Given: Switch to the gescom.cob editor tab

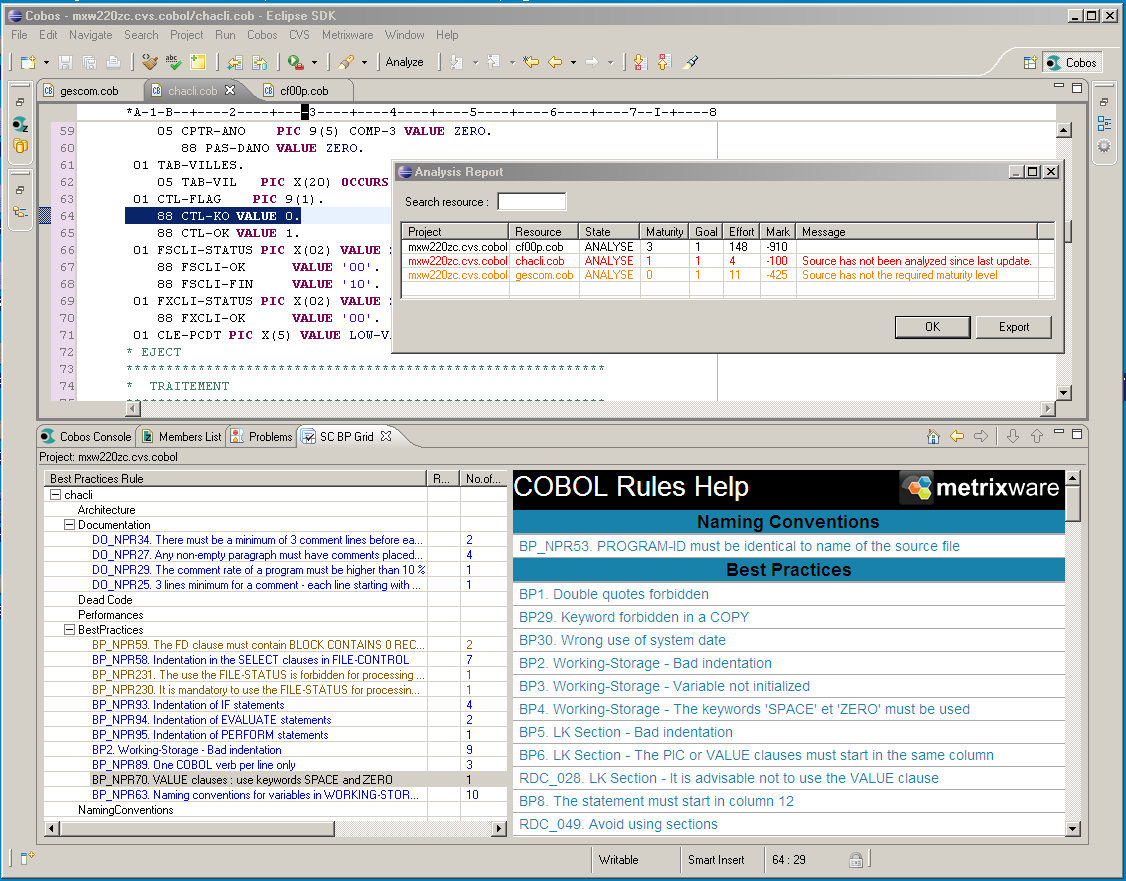Looking at the screenshot, I should tap(89, 90).
